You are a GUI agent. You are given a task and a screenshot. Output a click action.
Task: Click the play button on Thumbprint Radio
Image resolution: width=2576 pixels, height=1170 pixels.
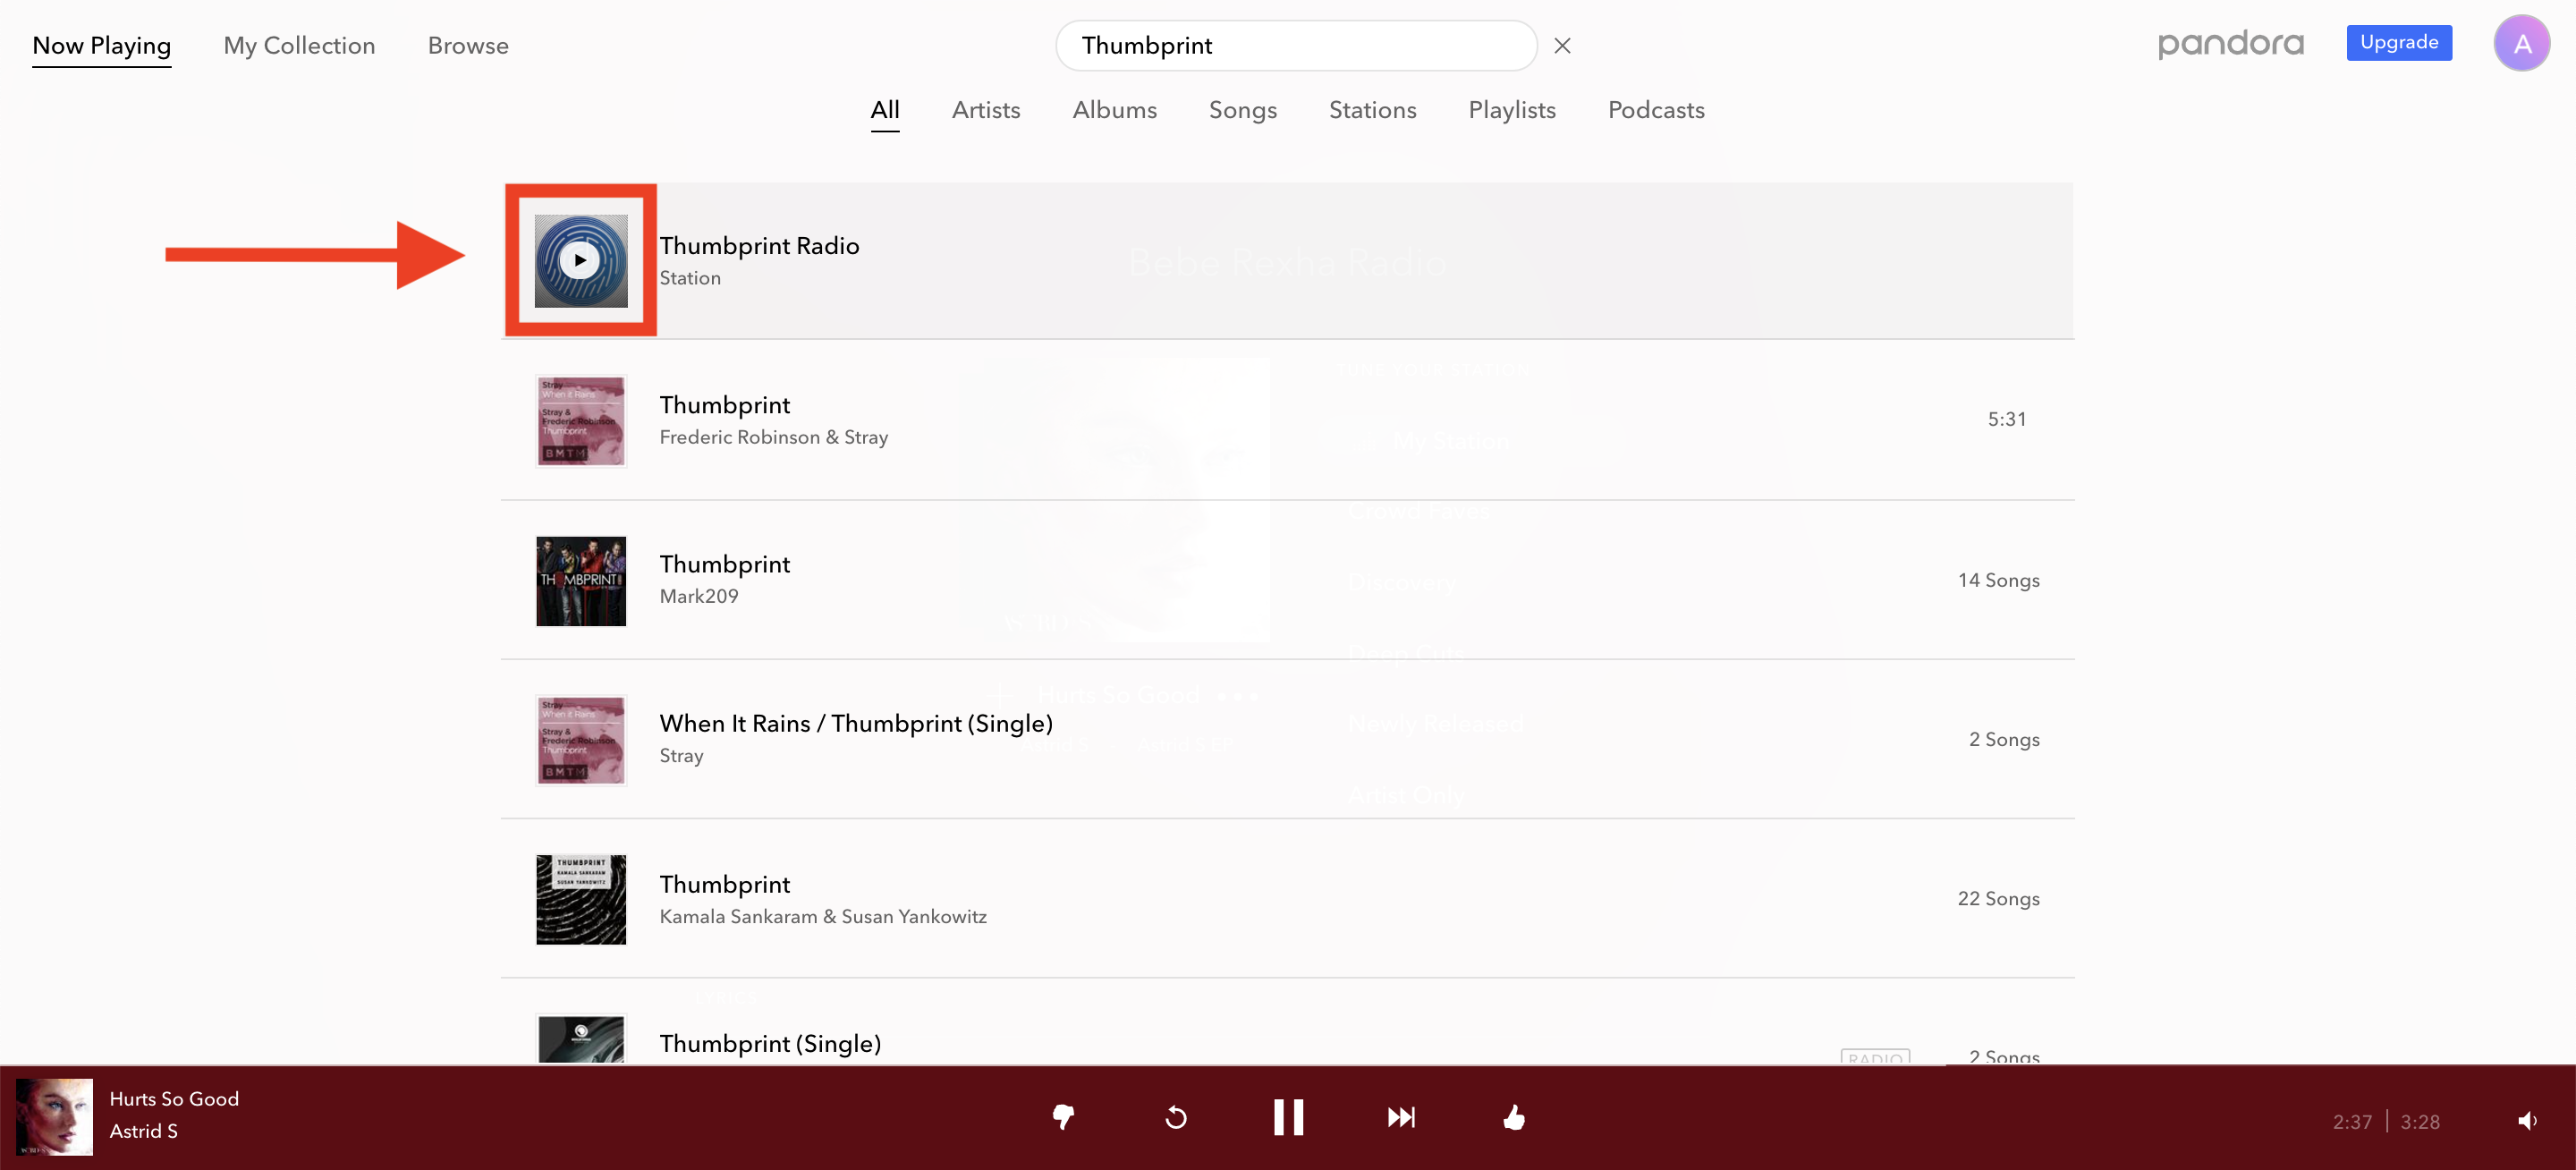581,259
